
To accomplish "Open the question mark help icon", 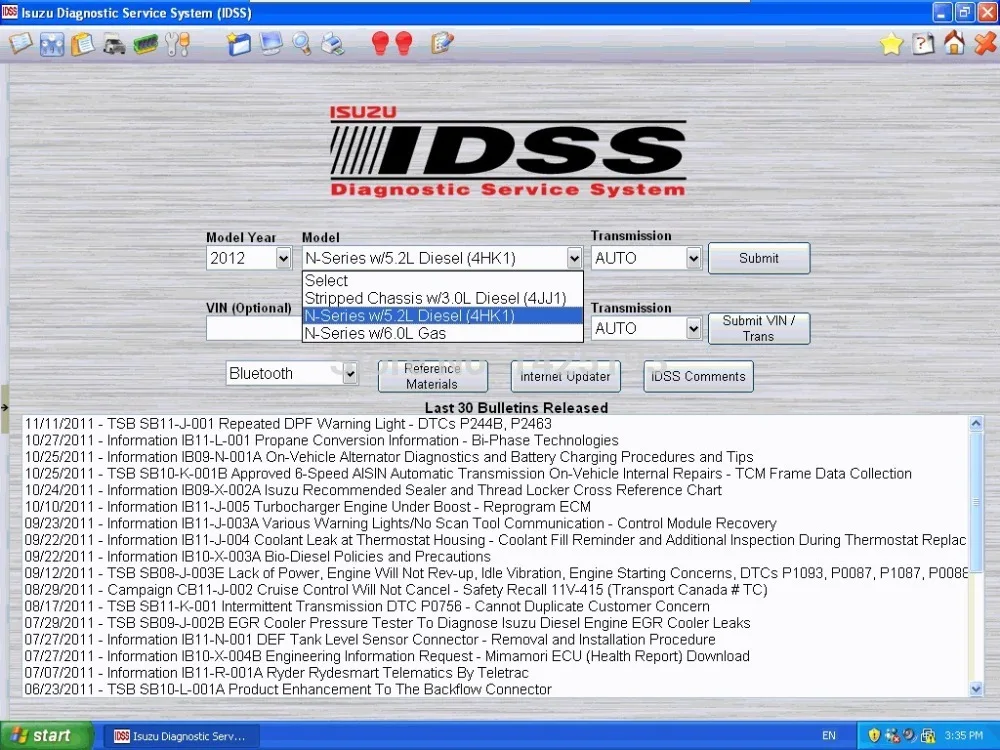I will click(923, 43).
